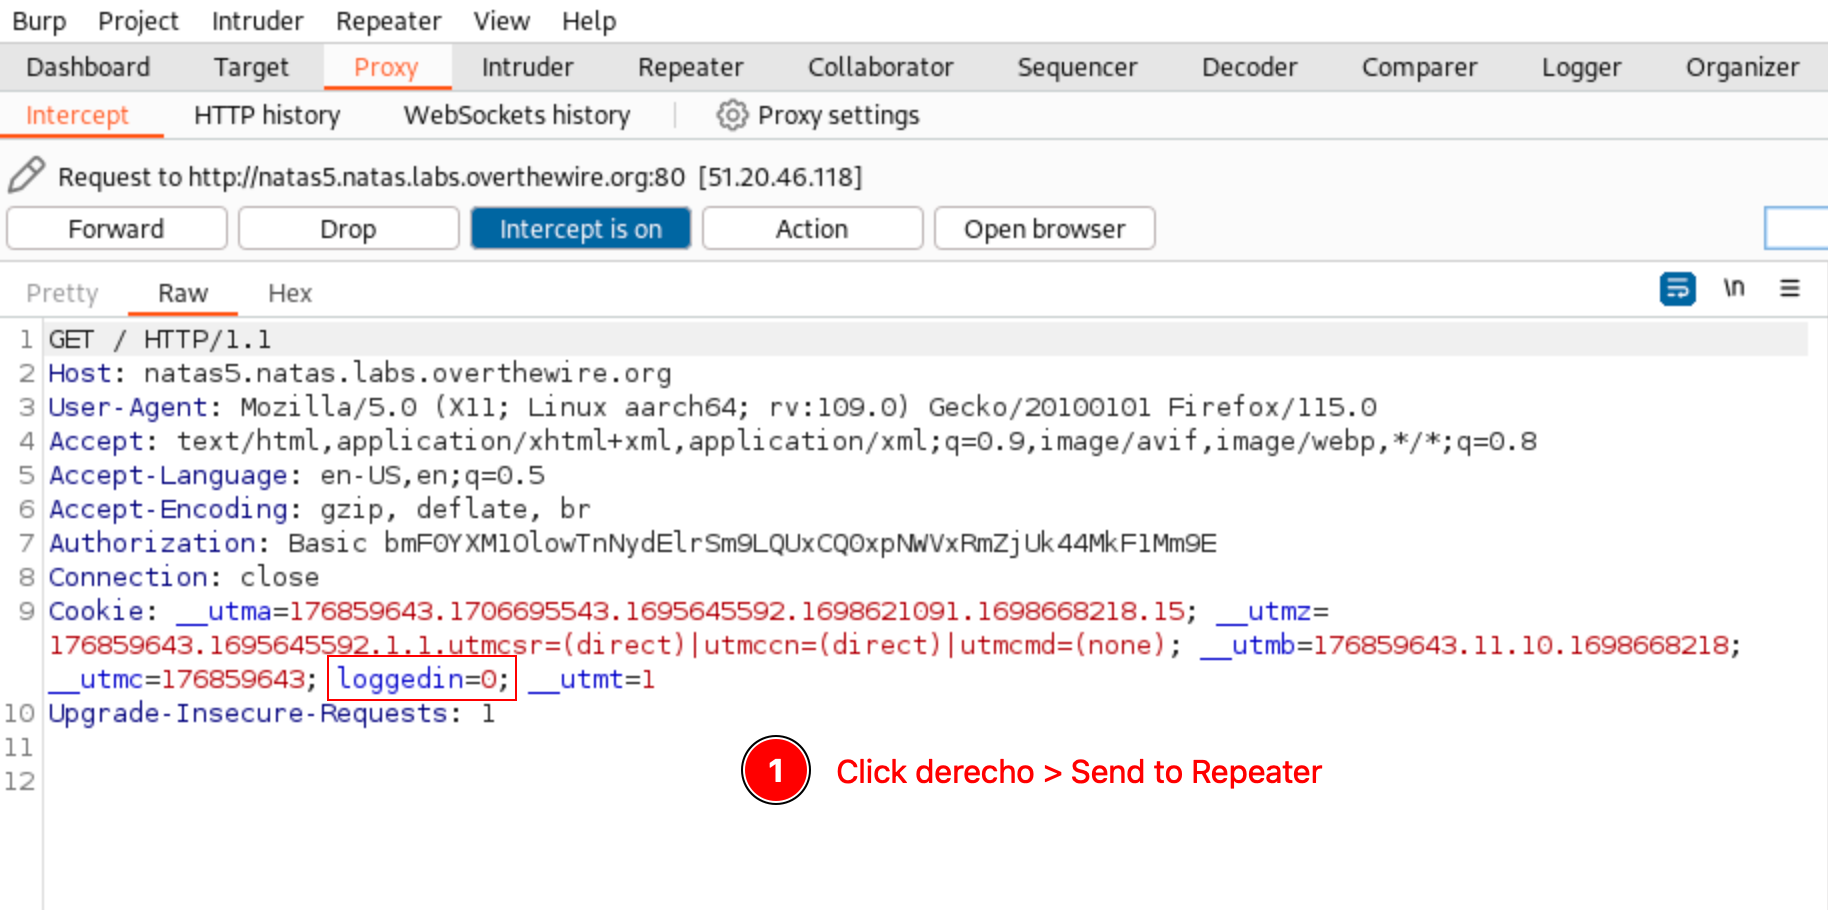
Task: Open Proxy settings gear icon
Action: (732, 115)
